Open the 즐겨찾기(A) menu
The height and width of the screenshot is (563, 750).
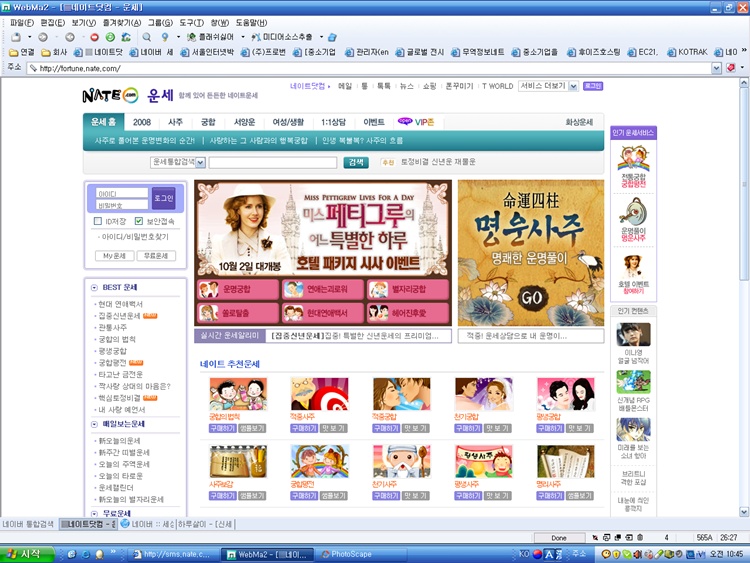coord(122,22)
